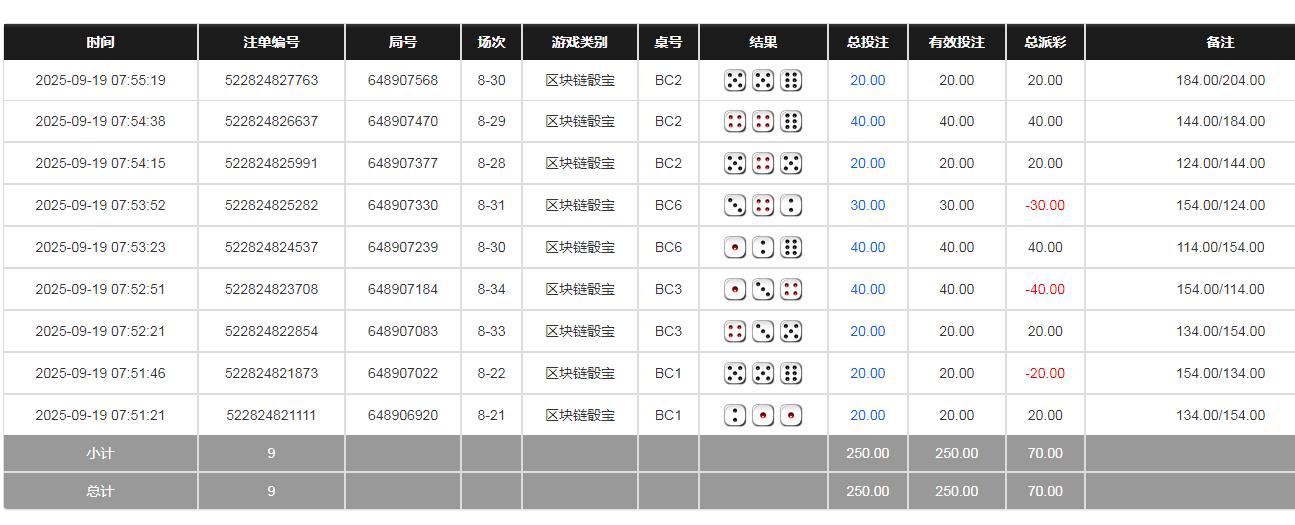Click dice icons for order 522824824537
The width and height of the screenshot is (1295, 525).
point(763,248)
